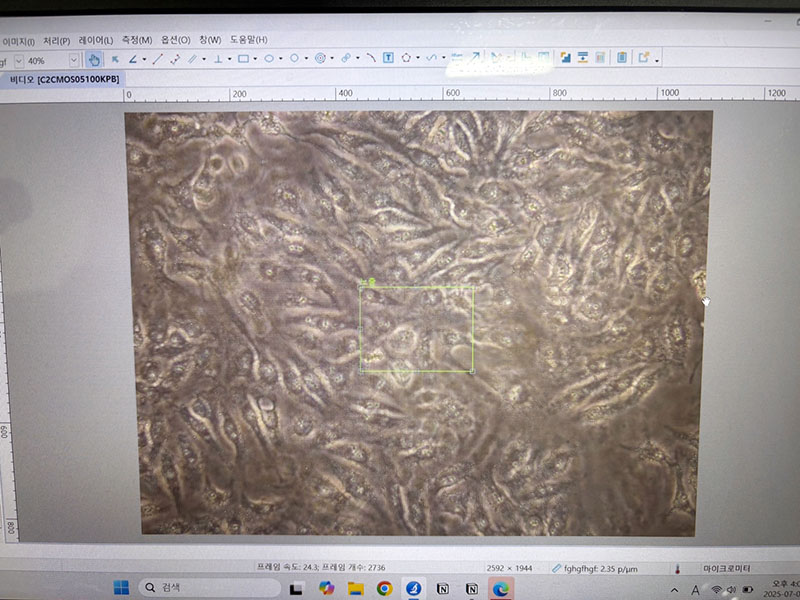Select the hand pan tool
800x600 pixels.
[94, 59]
